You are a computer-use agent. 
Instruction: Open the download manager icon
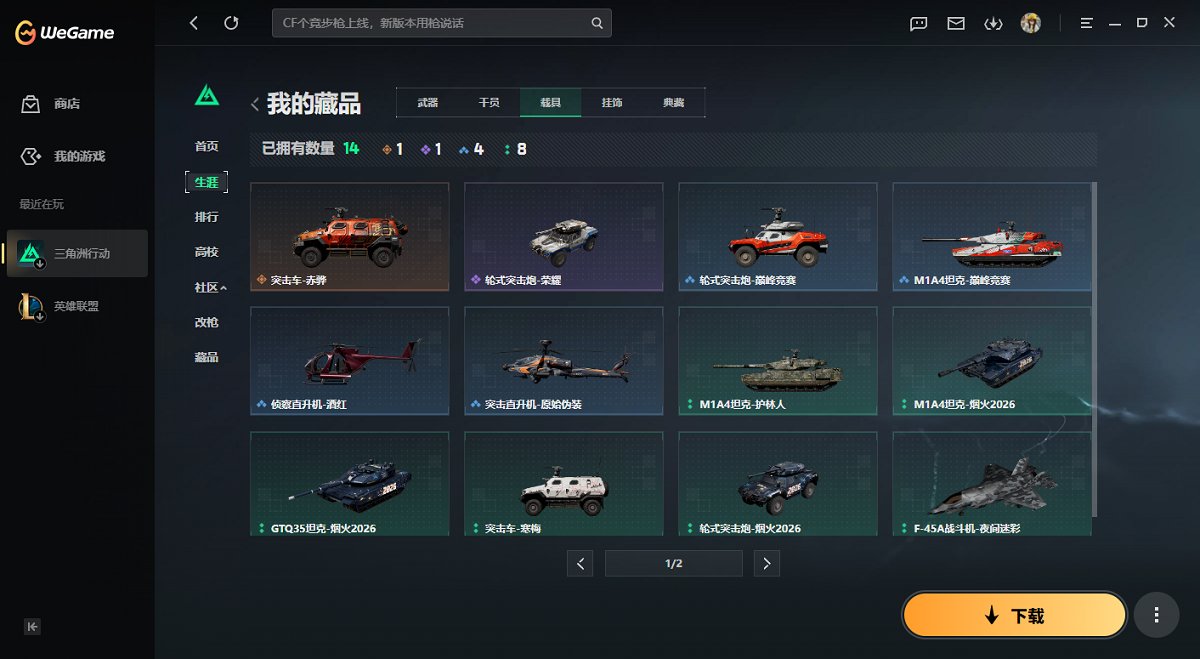tap(993, 22)
